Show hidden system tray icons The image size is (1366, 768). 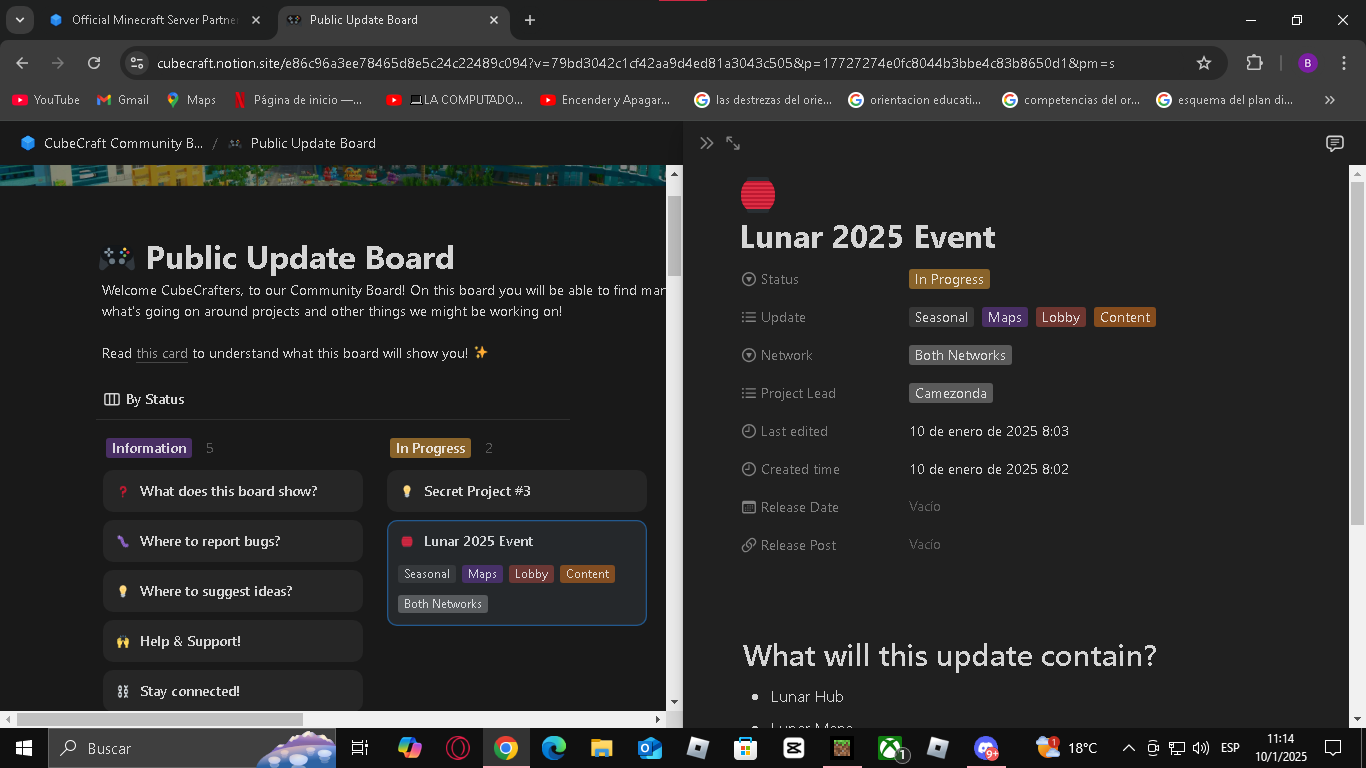point(1128,748)
